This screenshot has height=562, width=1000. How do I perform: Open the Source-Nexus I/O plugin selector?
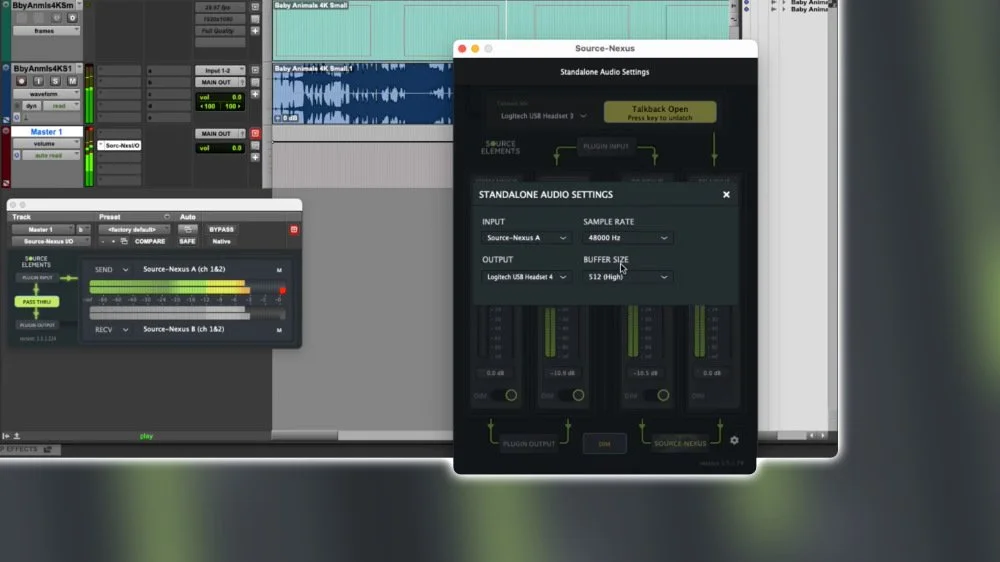[x=51, y=241]
